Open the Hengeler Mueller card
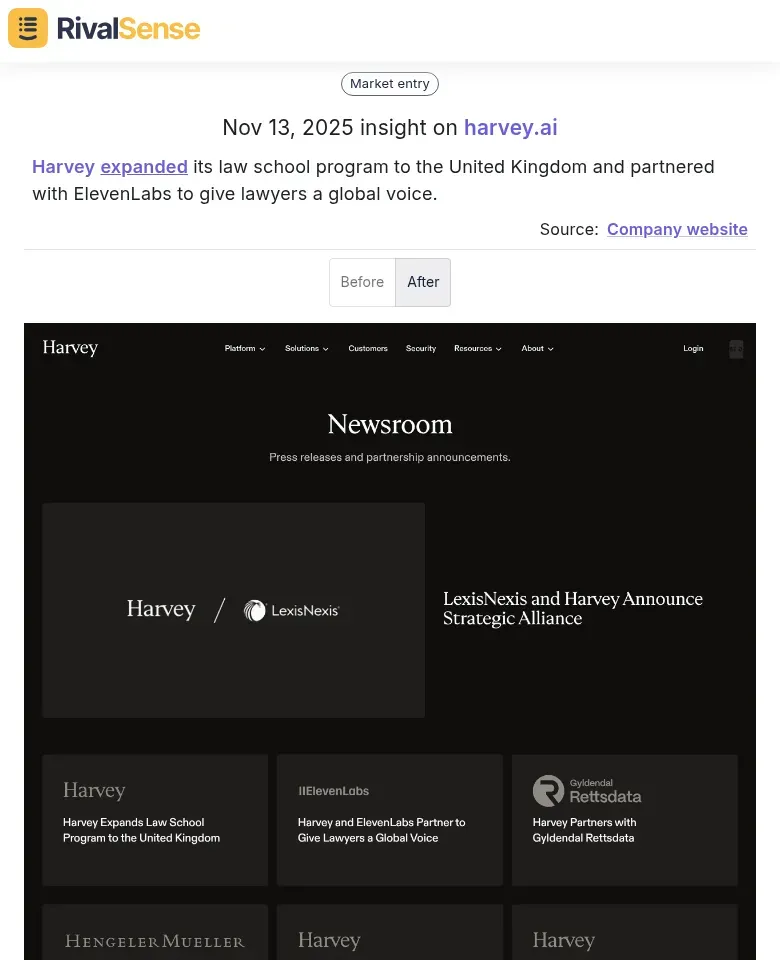This screenshot has height=960, width=780. point(155,932)
